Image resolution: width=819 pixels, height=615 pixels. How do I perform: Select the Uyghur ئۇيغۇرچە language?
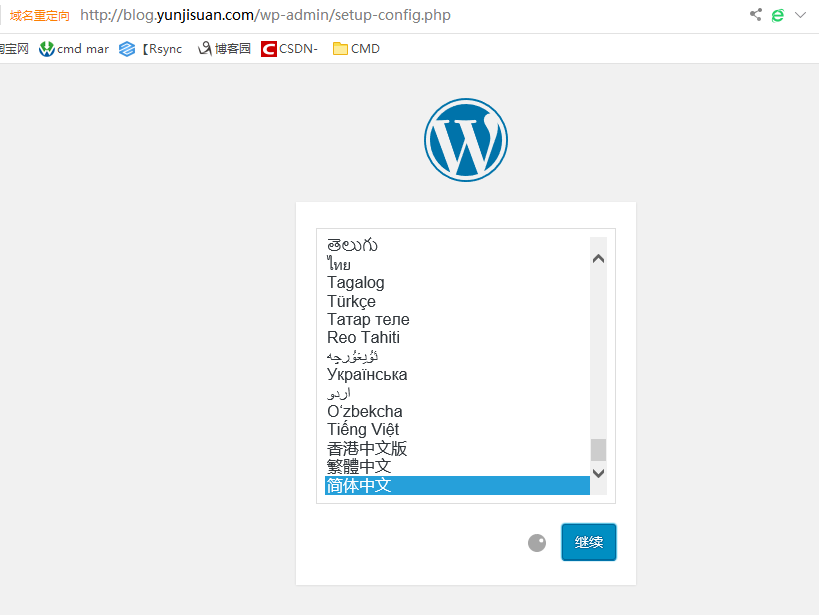(457, 356)
